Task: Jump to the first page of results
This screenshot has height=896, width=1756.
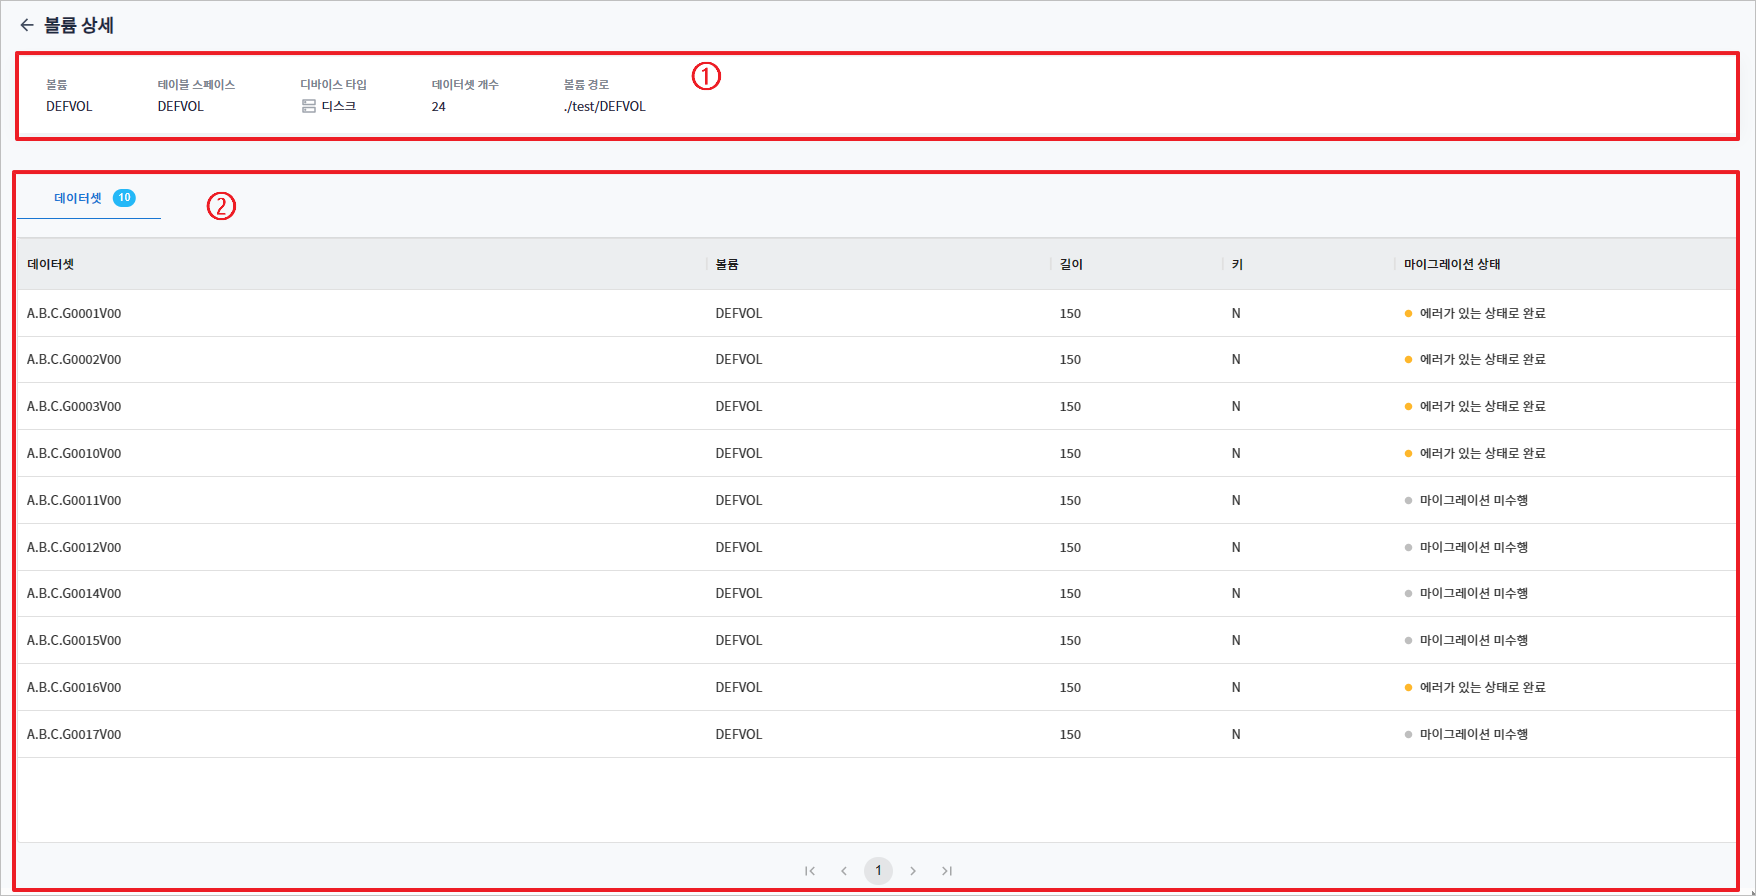Action: click(810, 871)
